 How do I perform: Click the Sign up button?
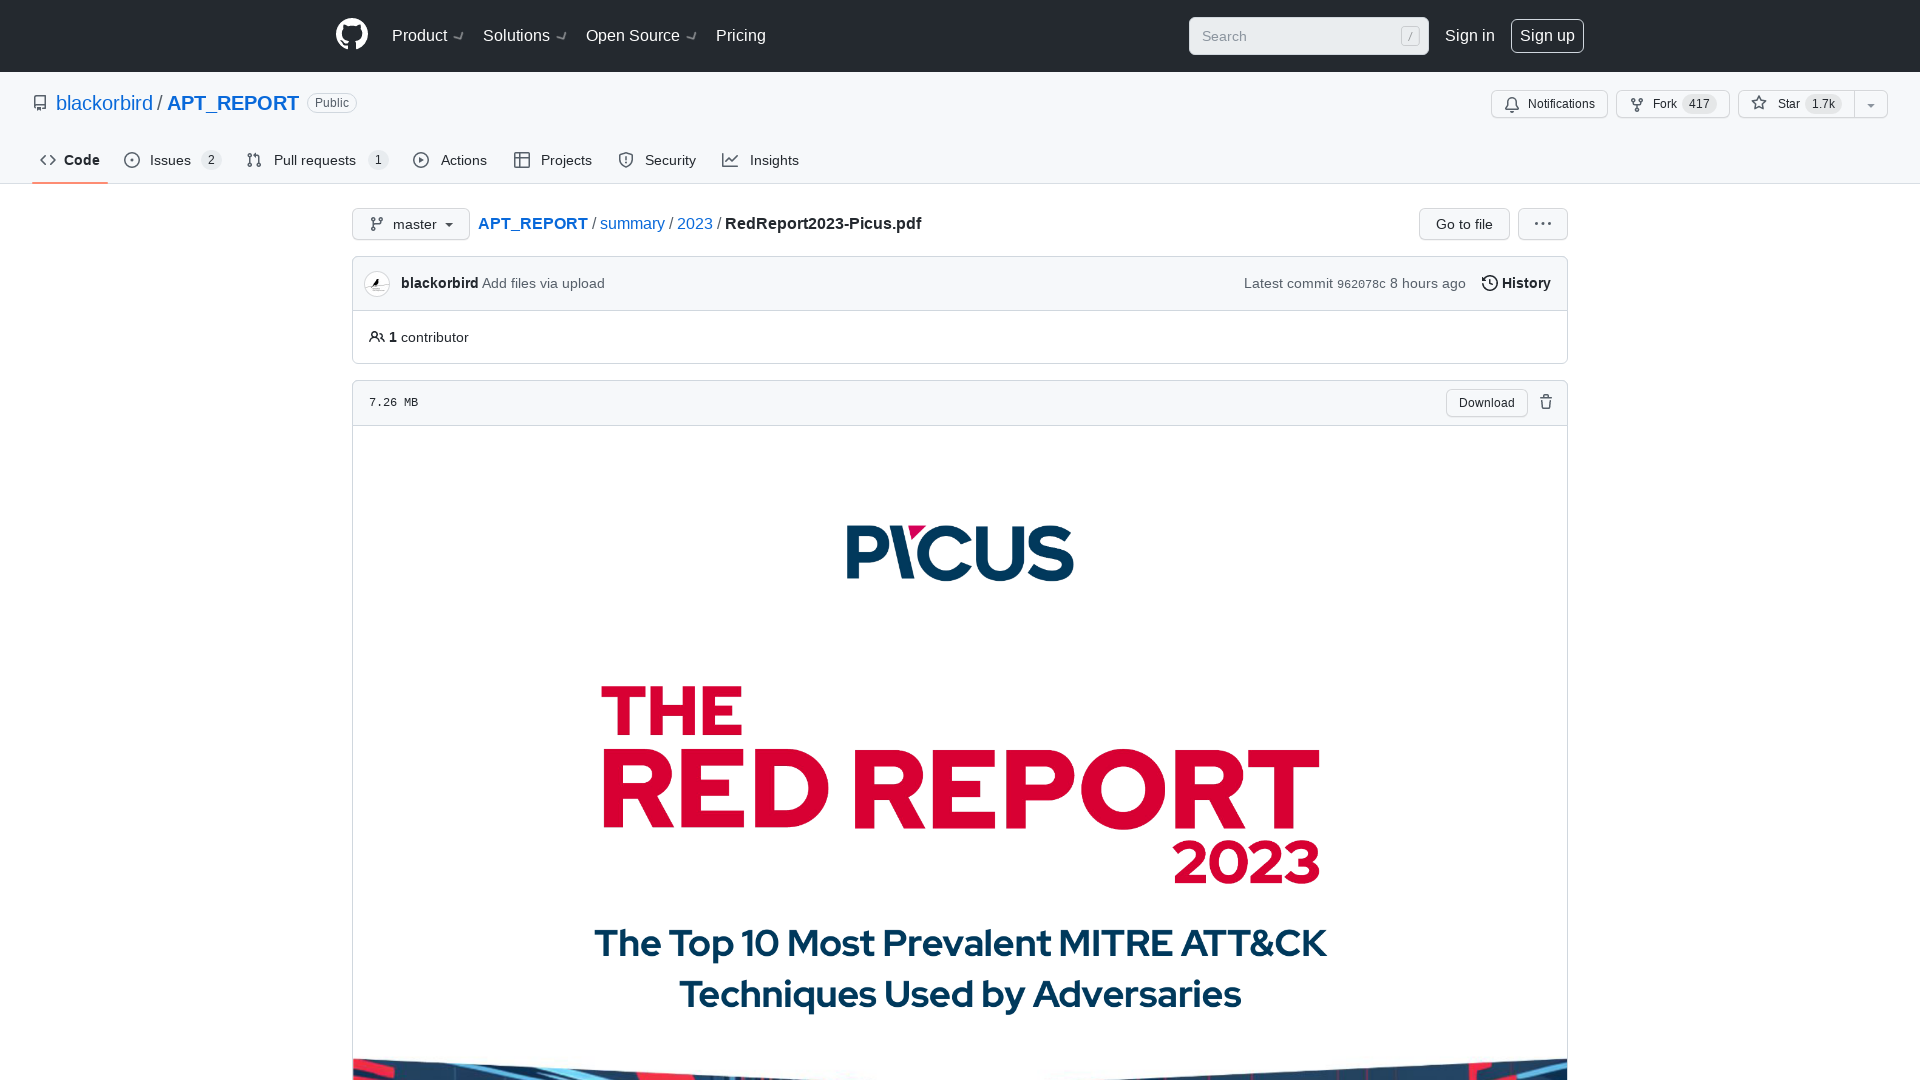point(1547,36)
